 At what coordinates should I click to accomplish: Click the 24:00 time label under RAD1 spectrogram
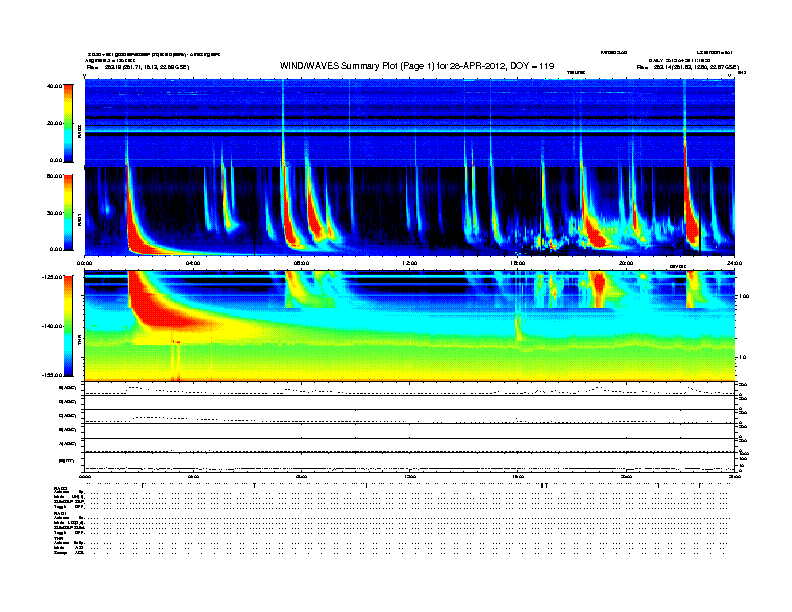pyautogui.click(x=734, y=263)
